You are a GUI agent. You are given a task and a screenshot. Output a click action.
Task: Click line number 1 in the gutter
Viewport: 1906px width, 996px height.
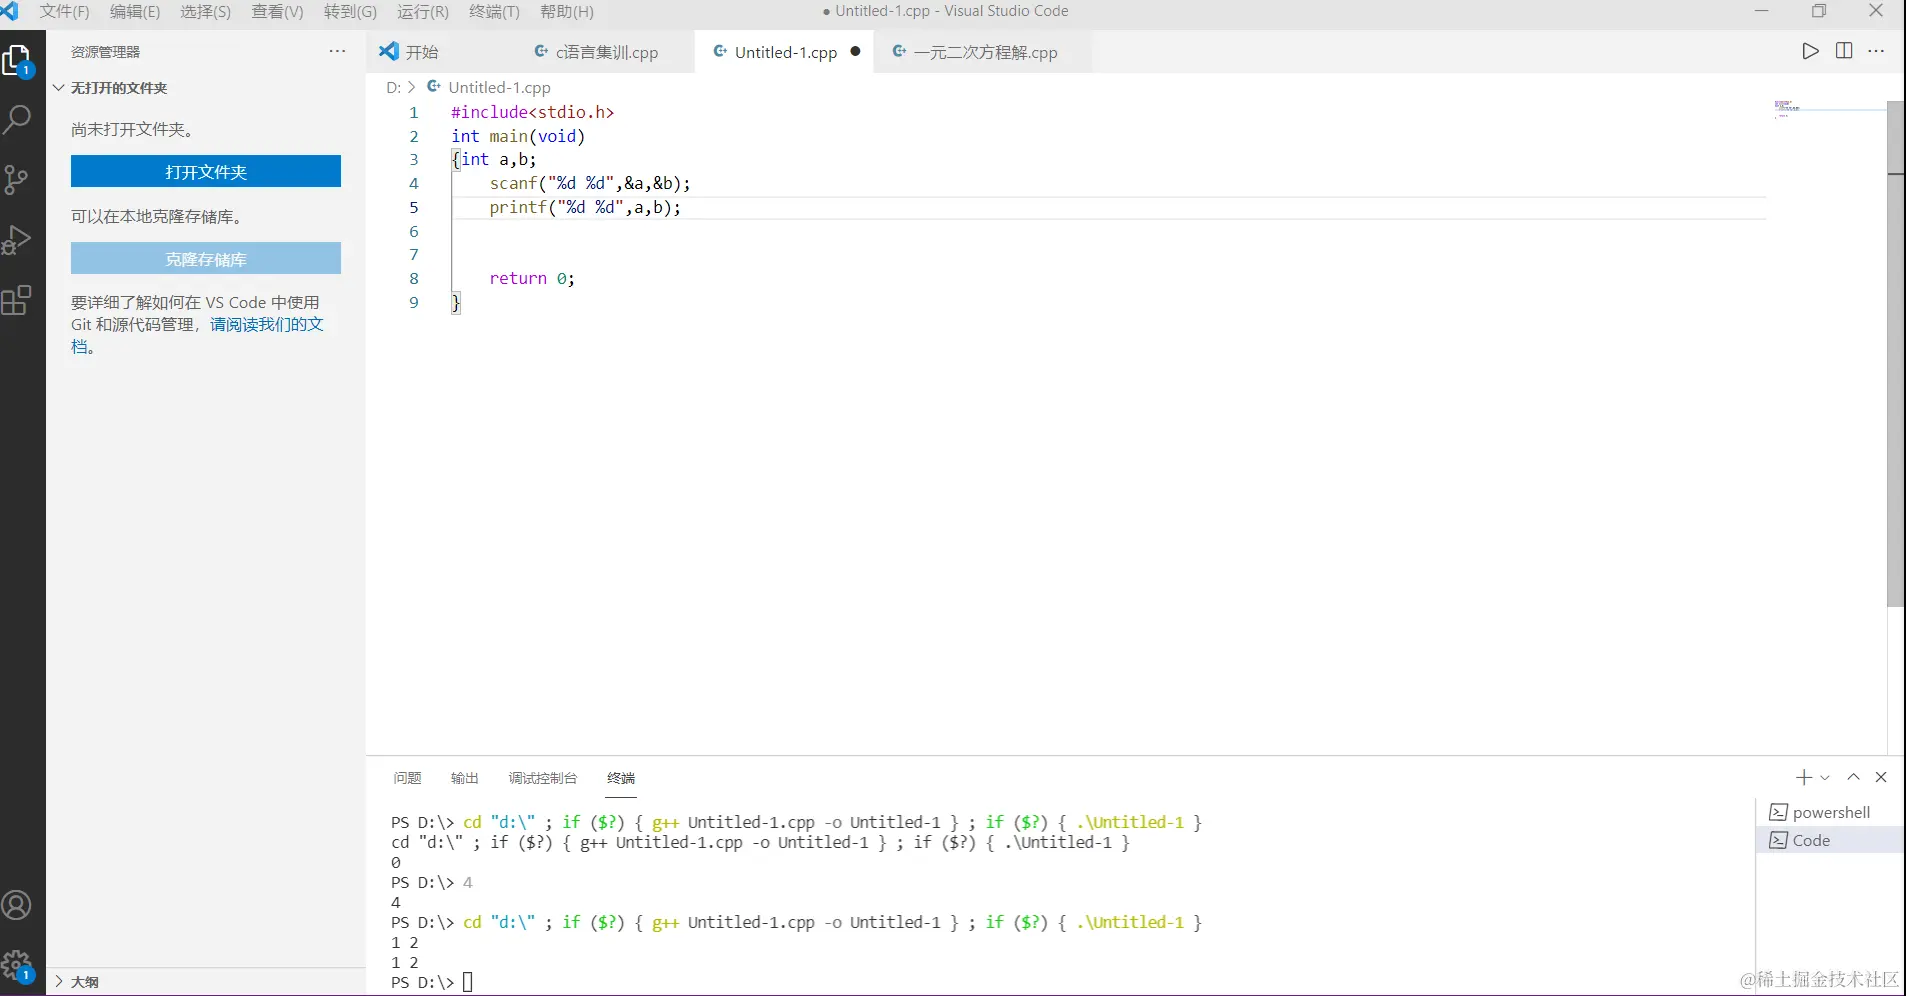click(413, 112)
